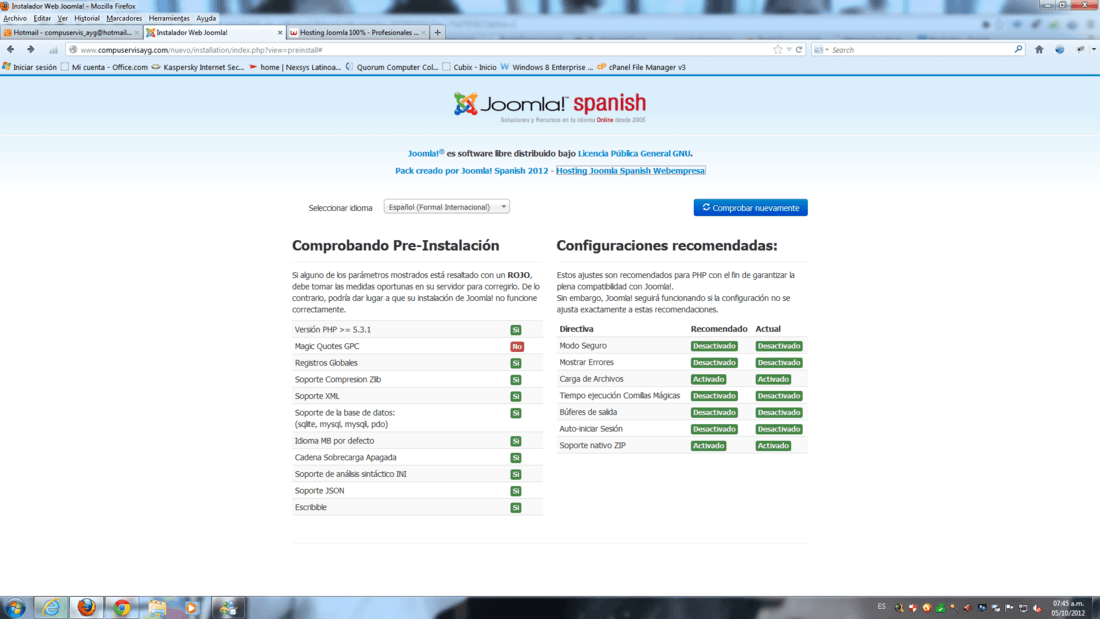Open the cPanel File Manager v3 bookmark

(x=641, y=67)
